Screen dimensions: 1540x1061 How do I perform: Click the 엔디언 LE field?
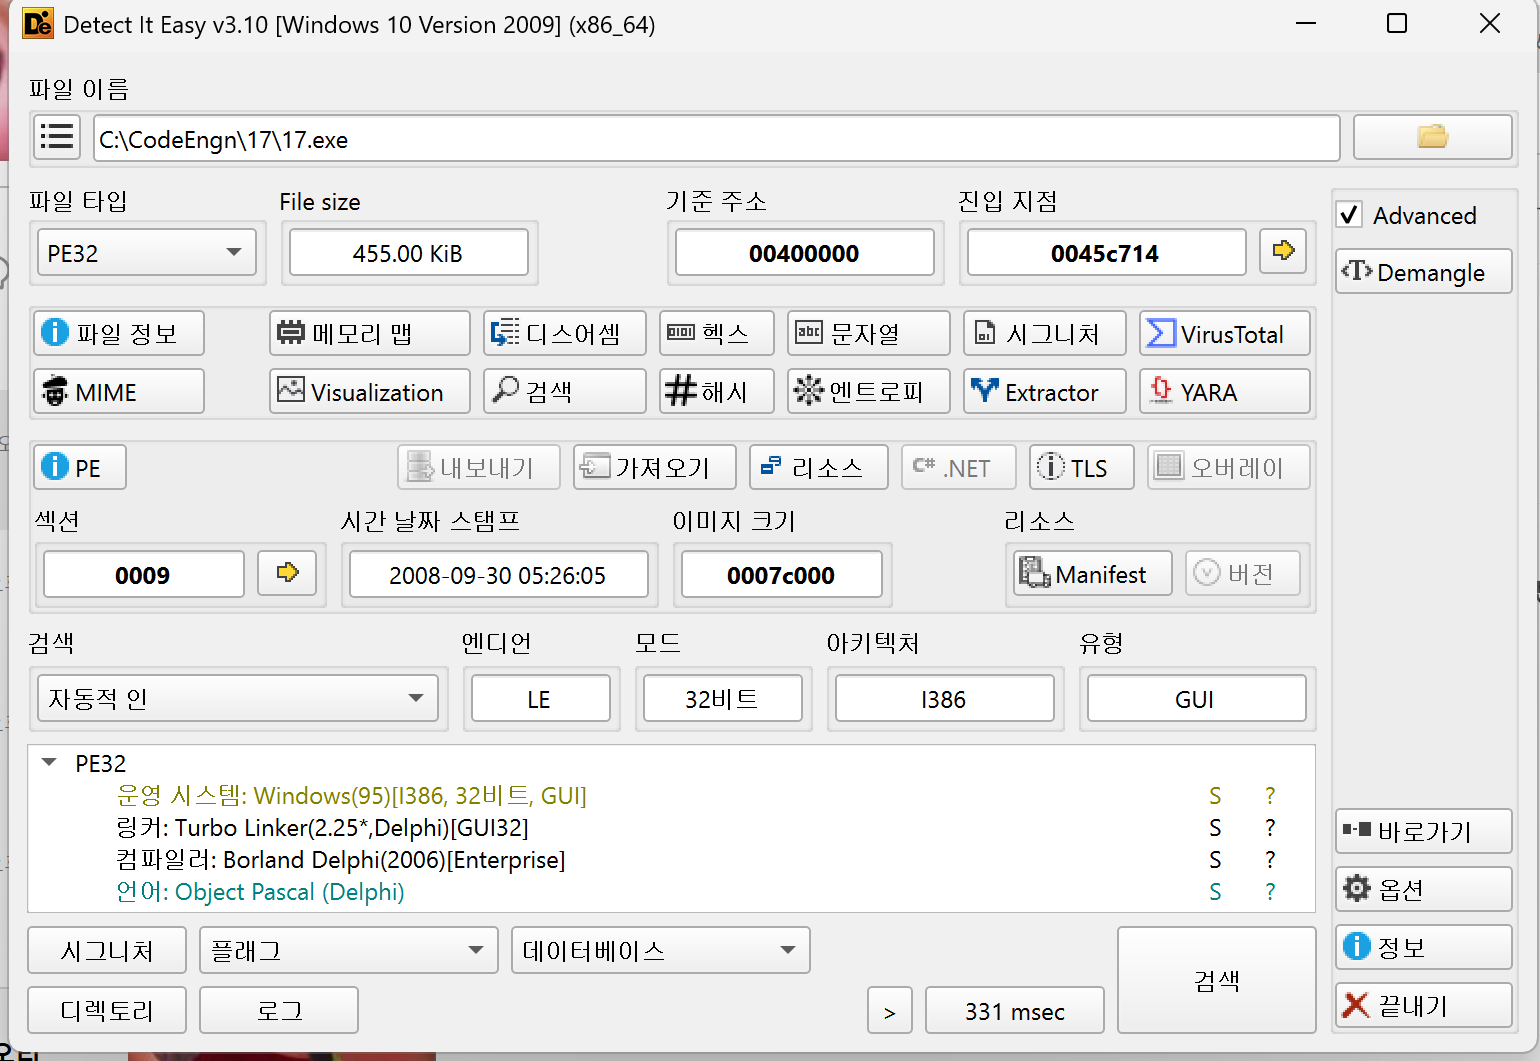540,698
